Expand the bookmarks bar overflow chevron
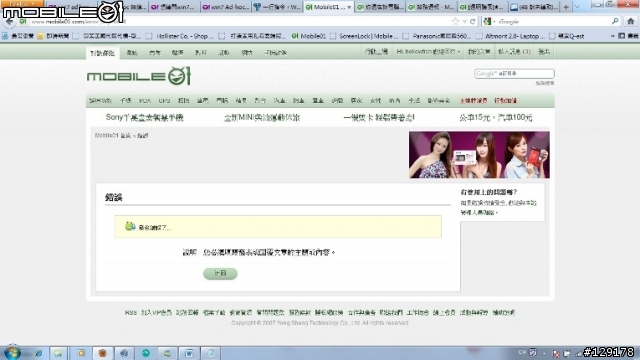 pos(612,36)
